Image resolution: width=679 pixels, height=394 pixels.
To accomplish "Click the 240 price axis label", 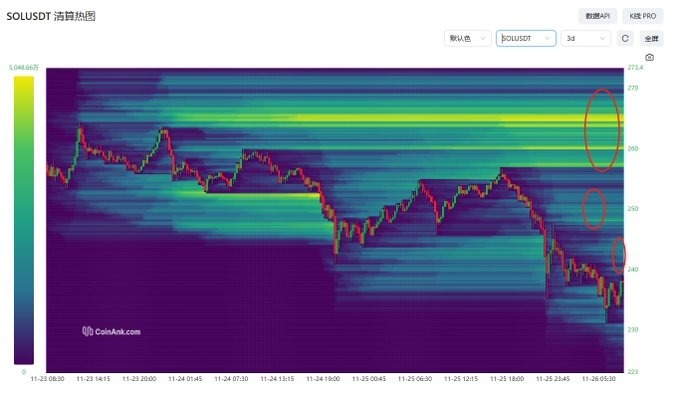I will point(633,269).
